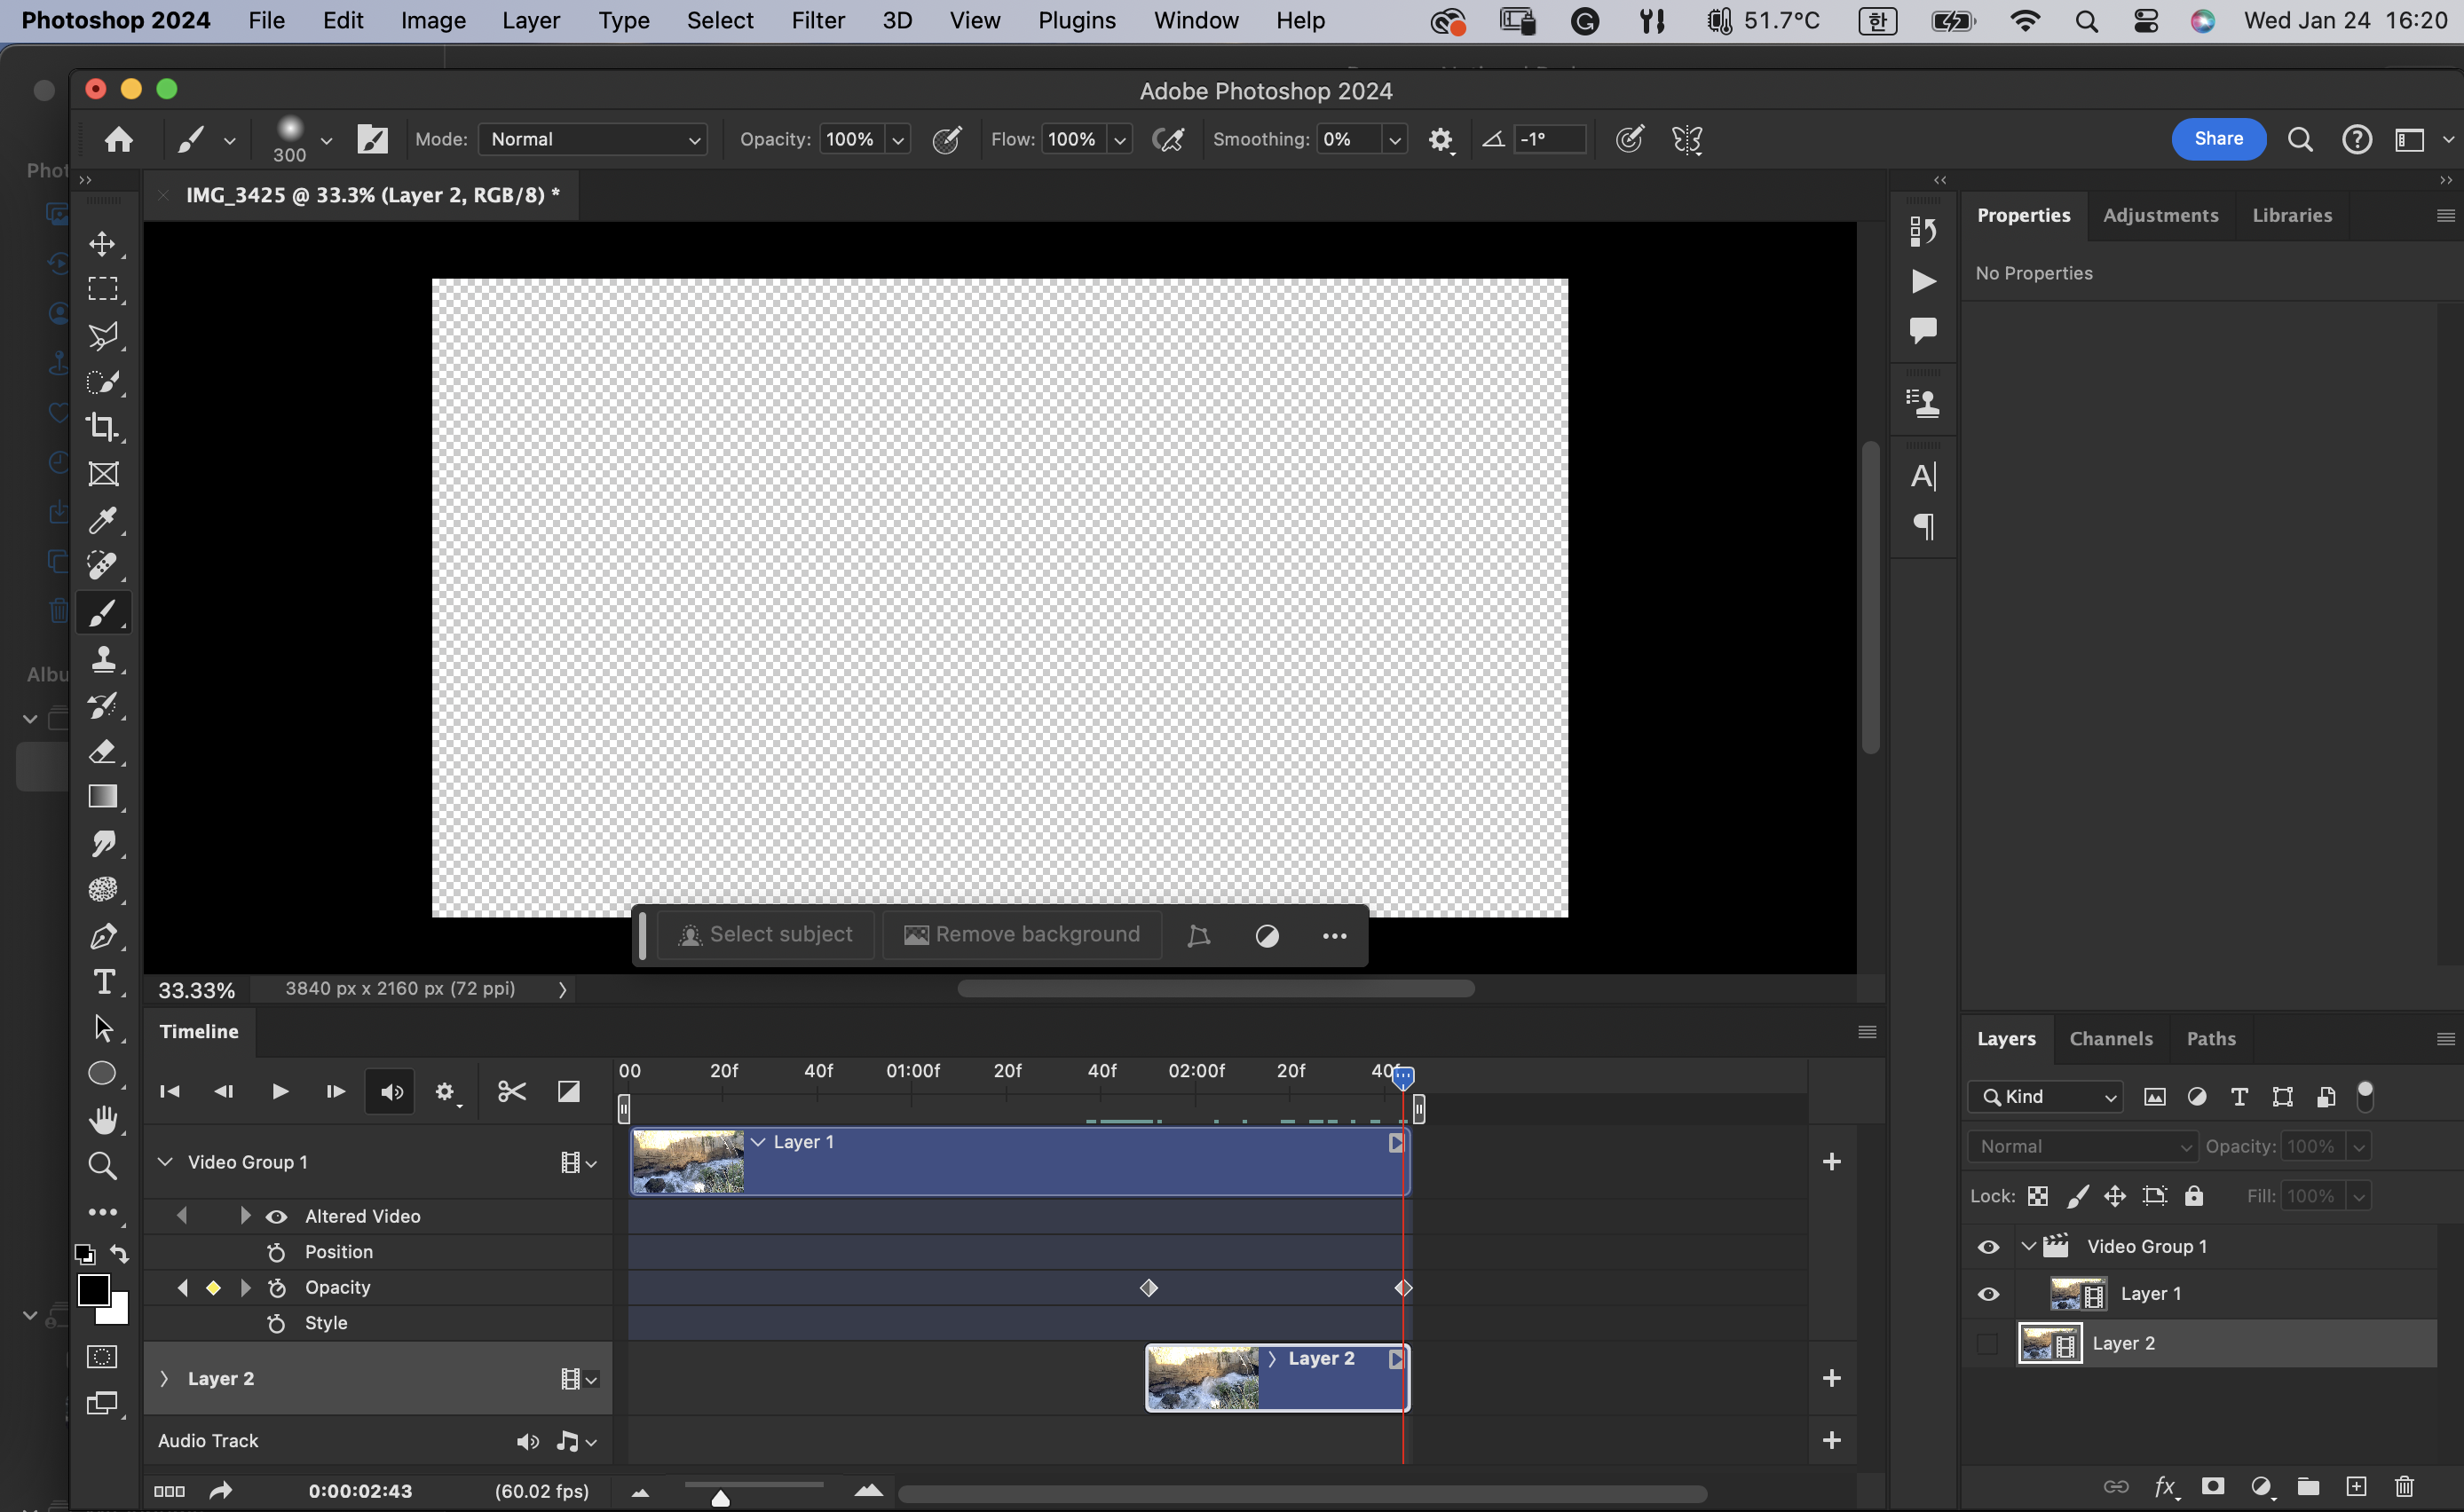The height and width of the screenshot is (1512, 2464).
Task: Select the Crop tool
Action: click(103, 427)
